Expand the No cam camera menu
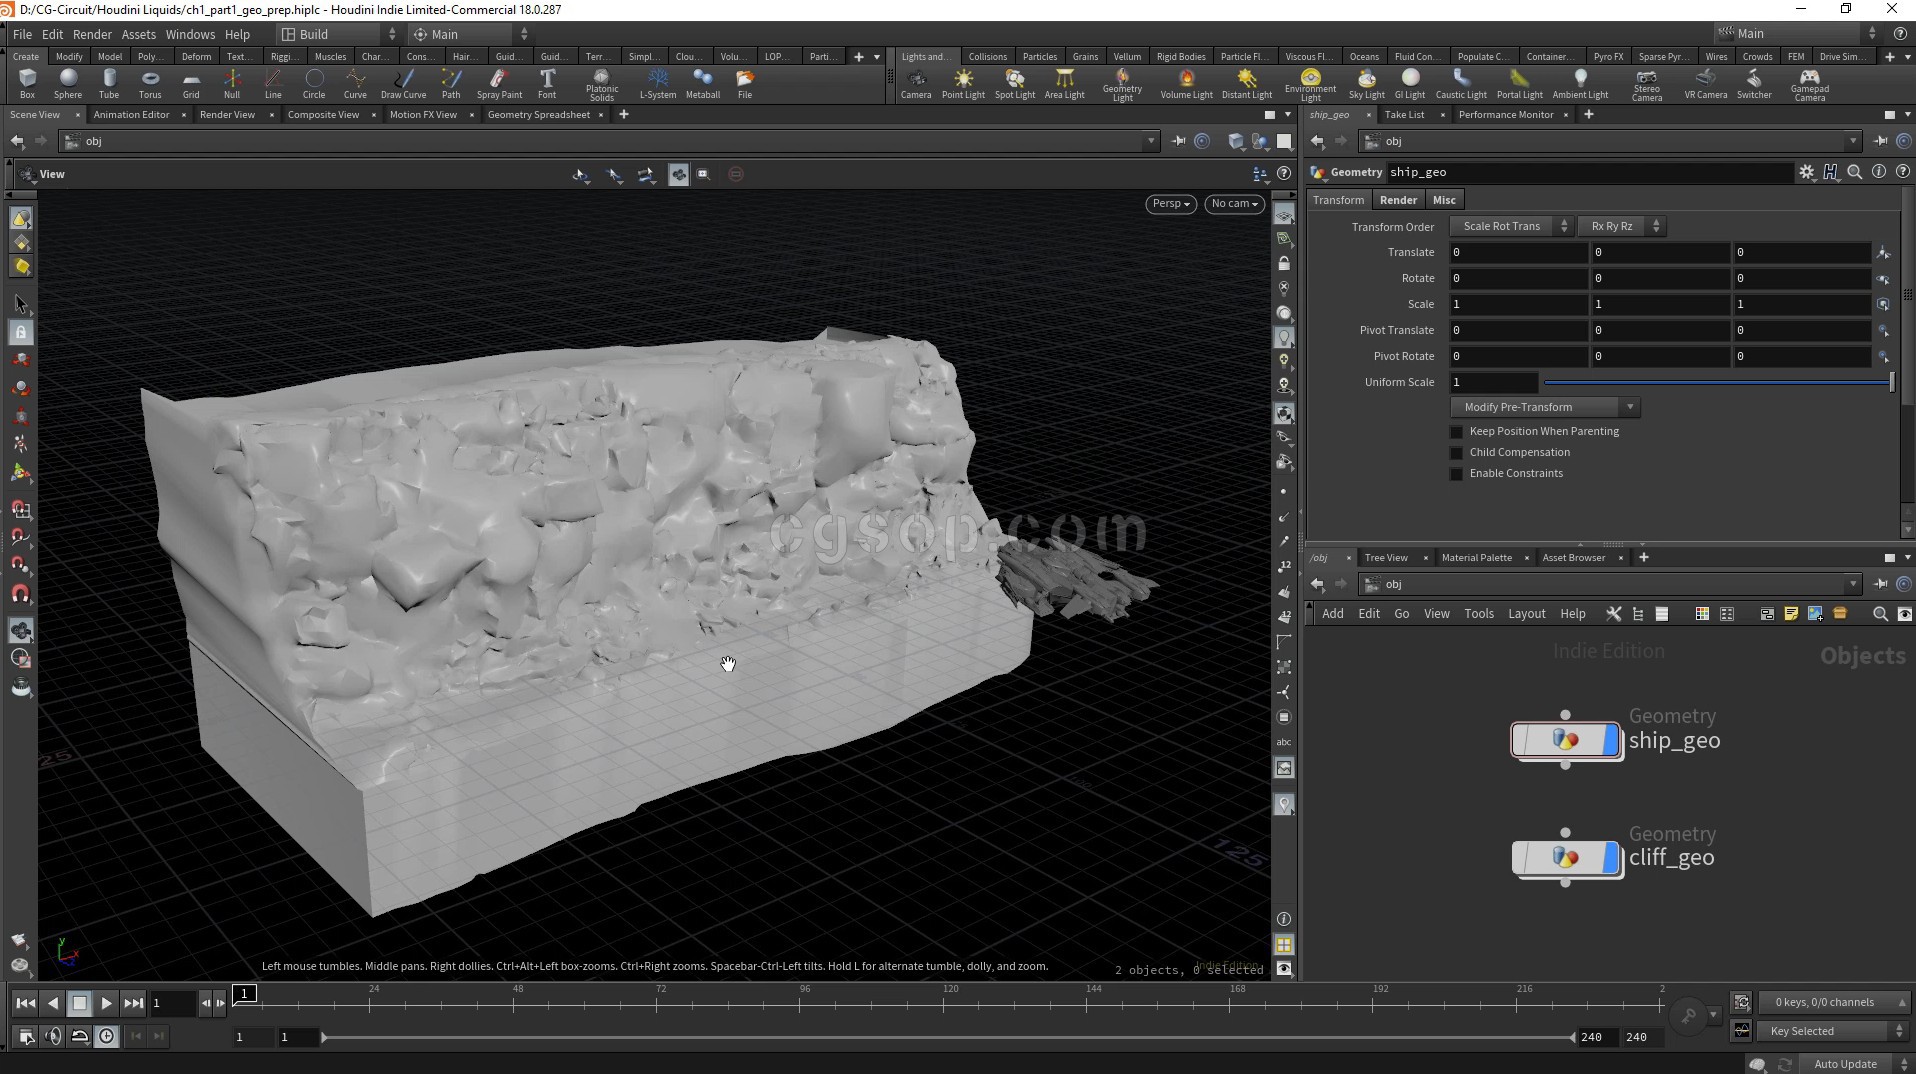The image size is (1916, 1074). coord(1234,204)
